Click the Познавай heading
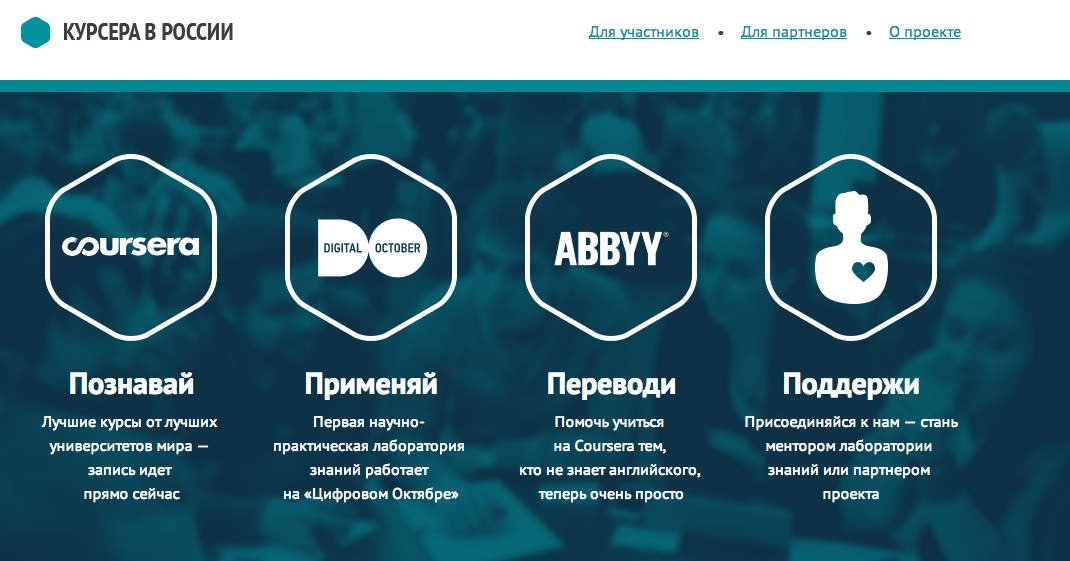 131,384
